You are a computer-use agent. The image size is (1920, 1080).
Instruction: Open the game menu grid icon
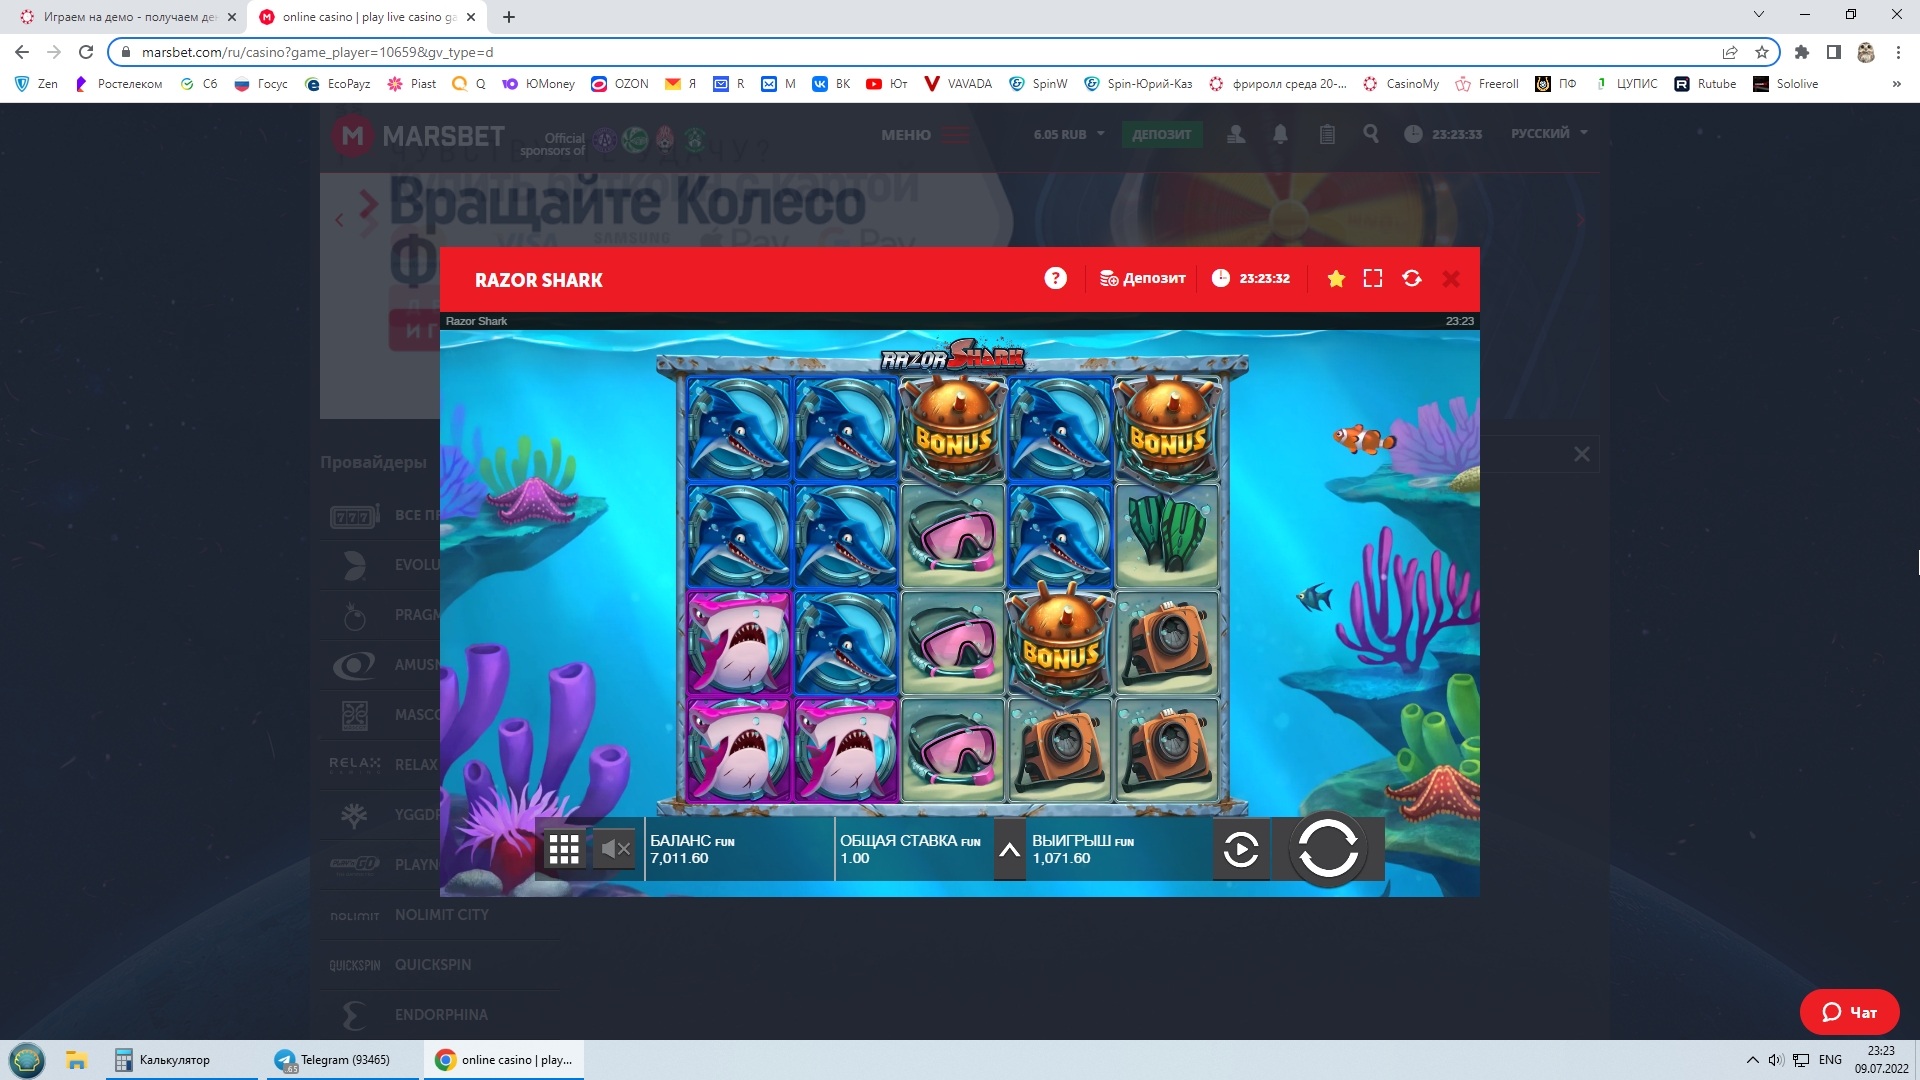tap(564, 850)
